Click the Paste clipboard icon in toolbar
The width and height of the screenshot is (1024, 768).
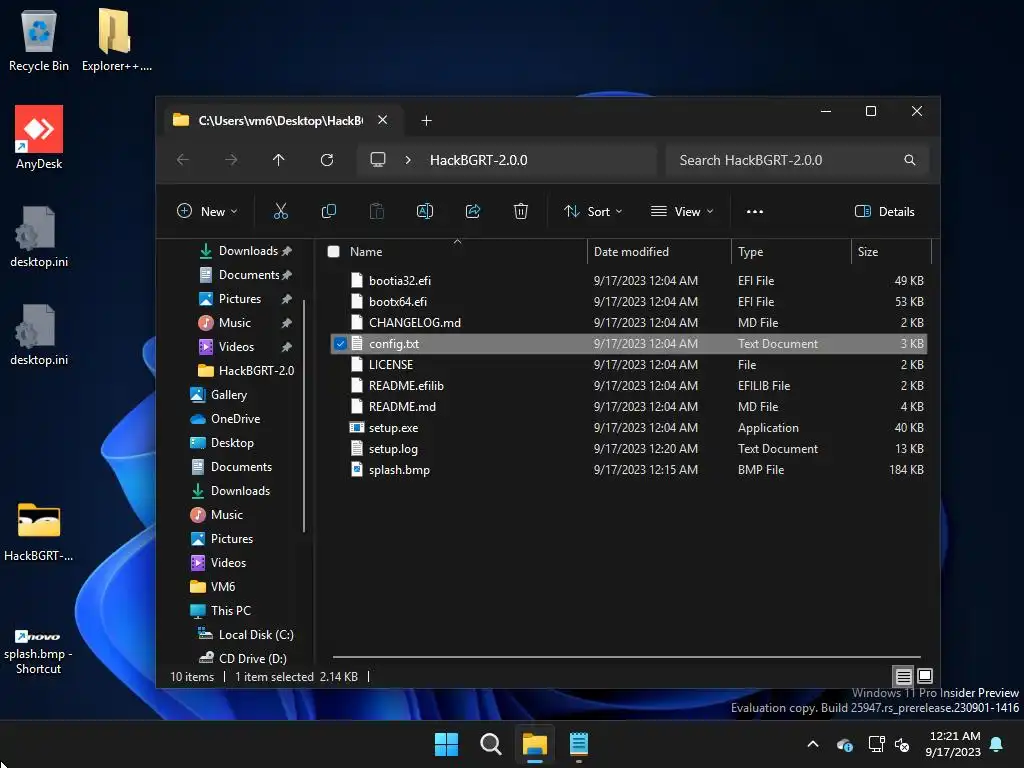(x=377, y=211)
